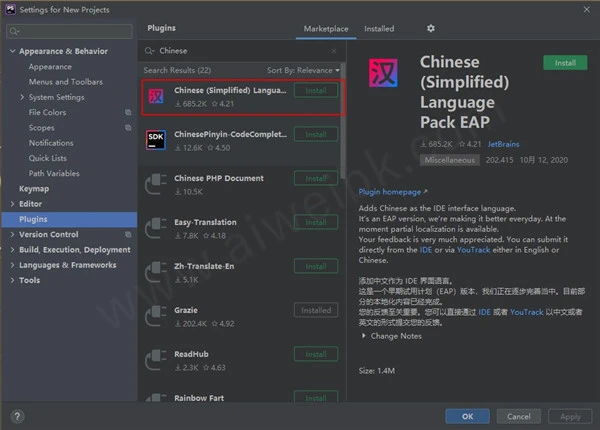
Task: Open plugin settings gear icon
Action: [x=431, y=29]
